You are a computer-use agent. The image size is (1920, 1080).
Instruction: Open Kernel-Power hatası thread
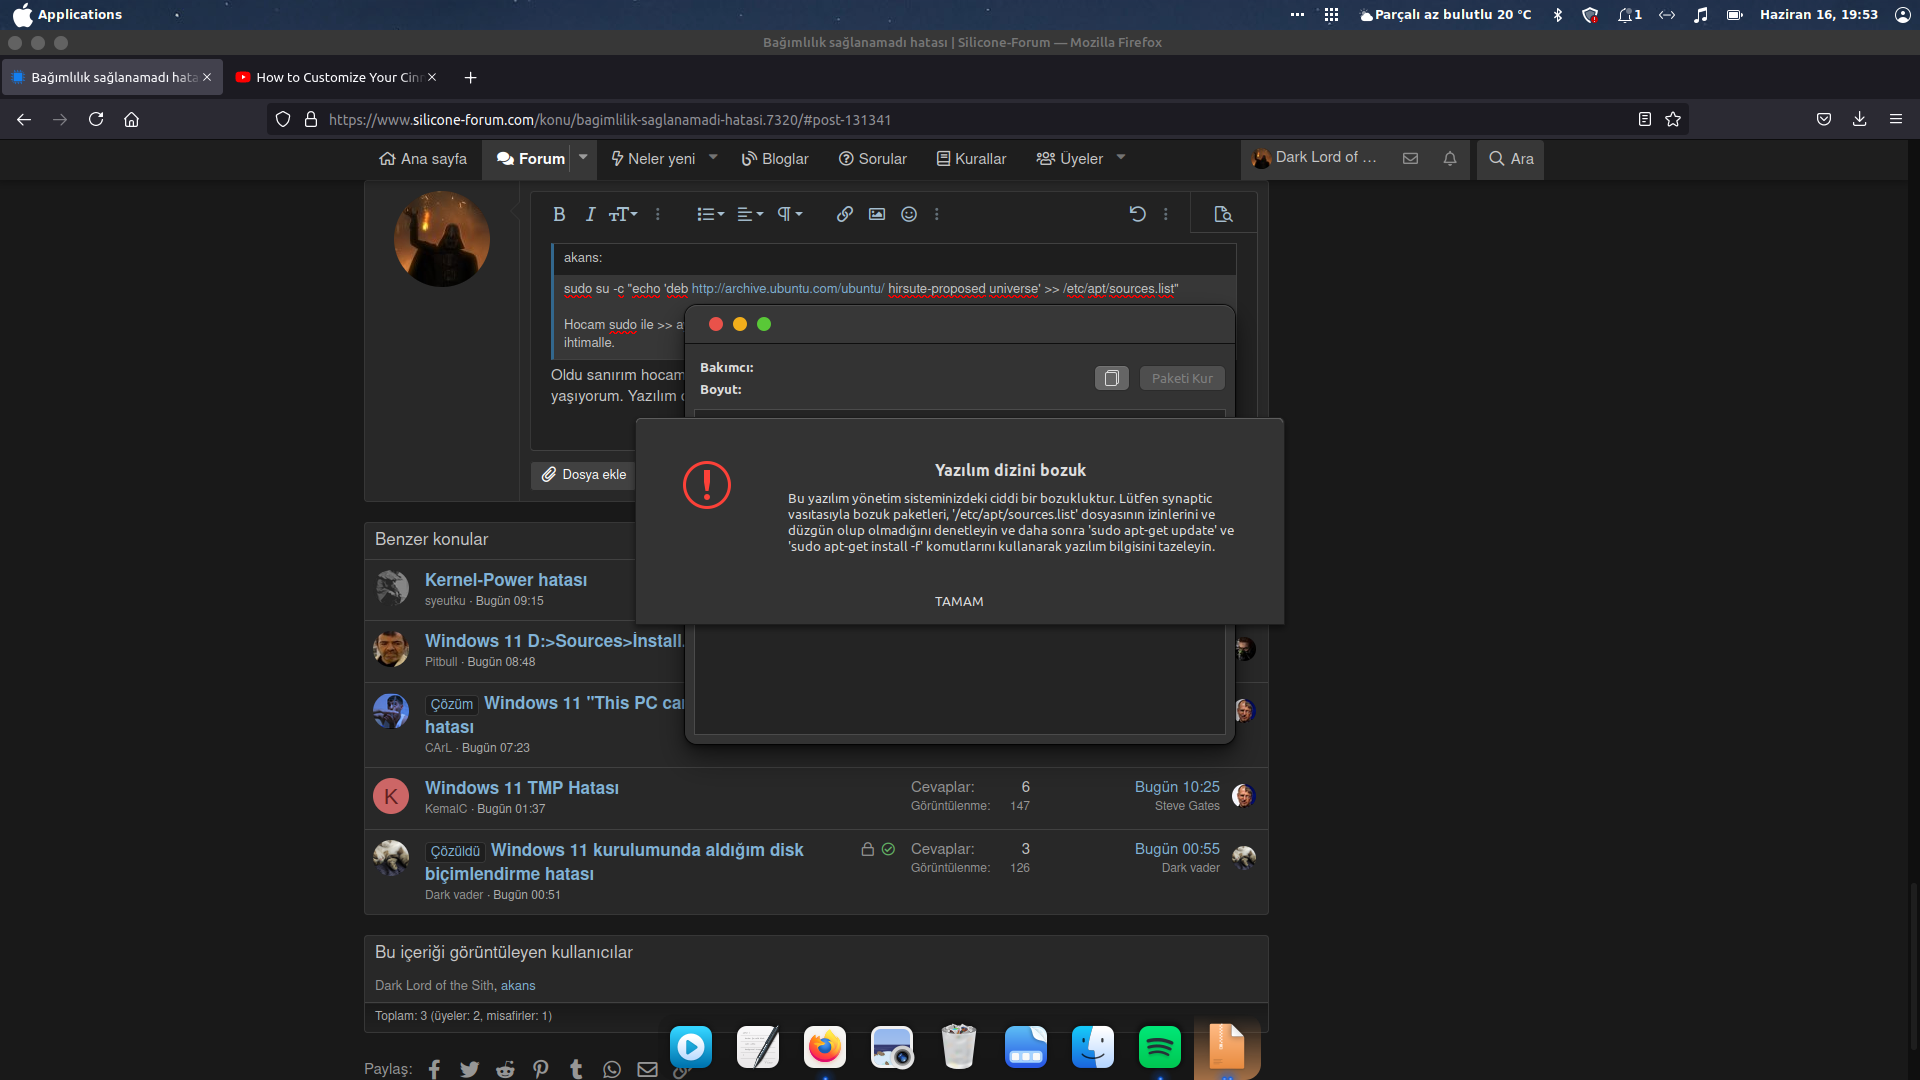pos(506,580)
